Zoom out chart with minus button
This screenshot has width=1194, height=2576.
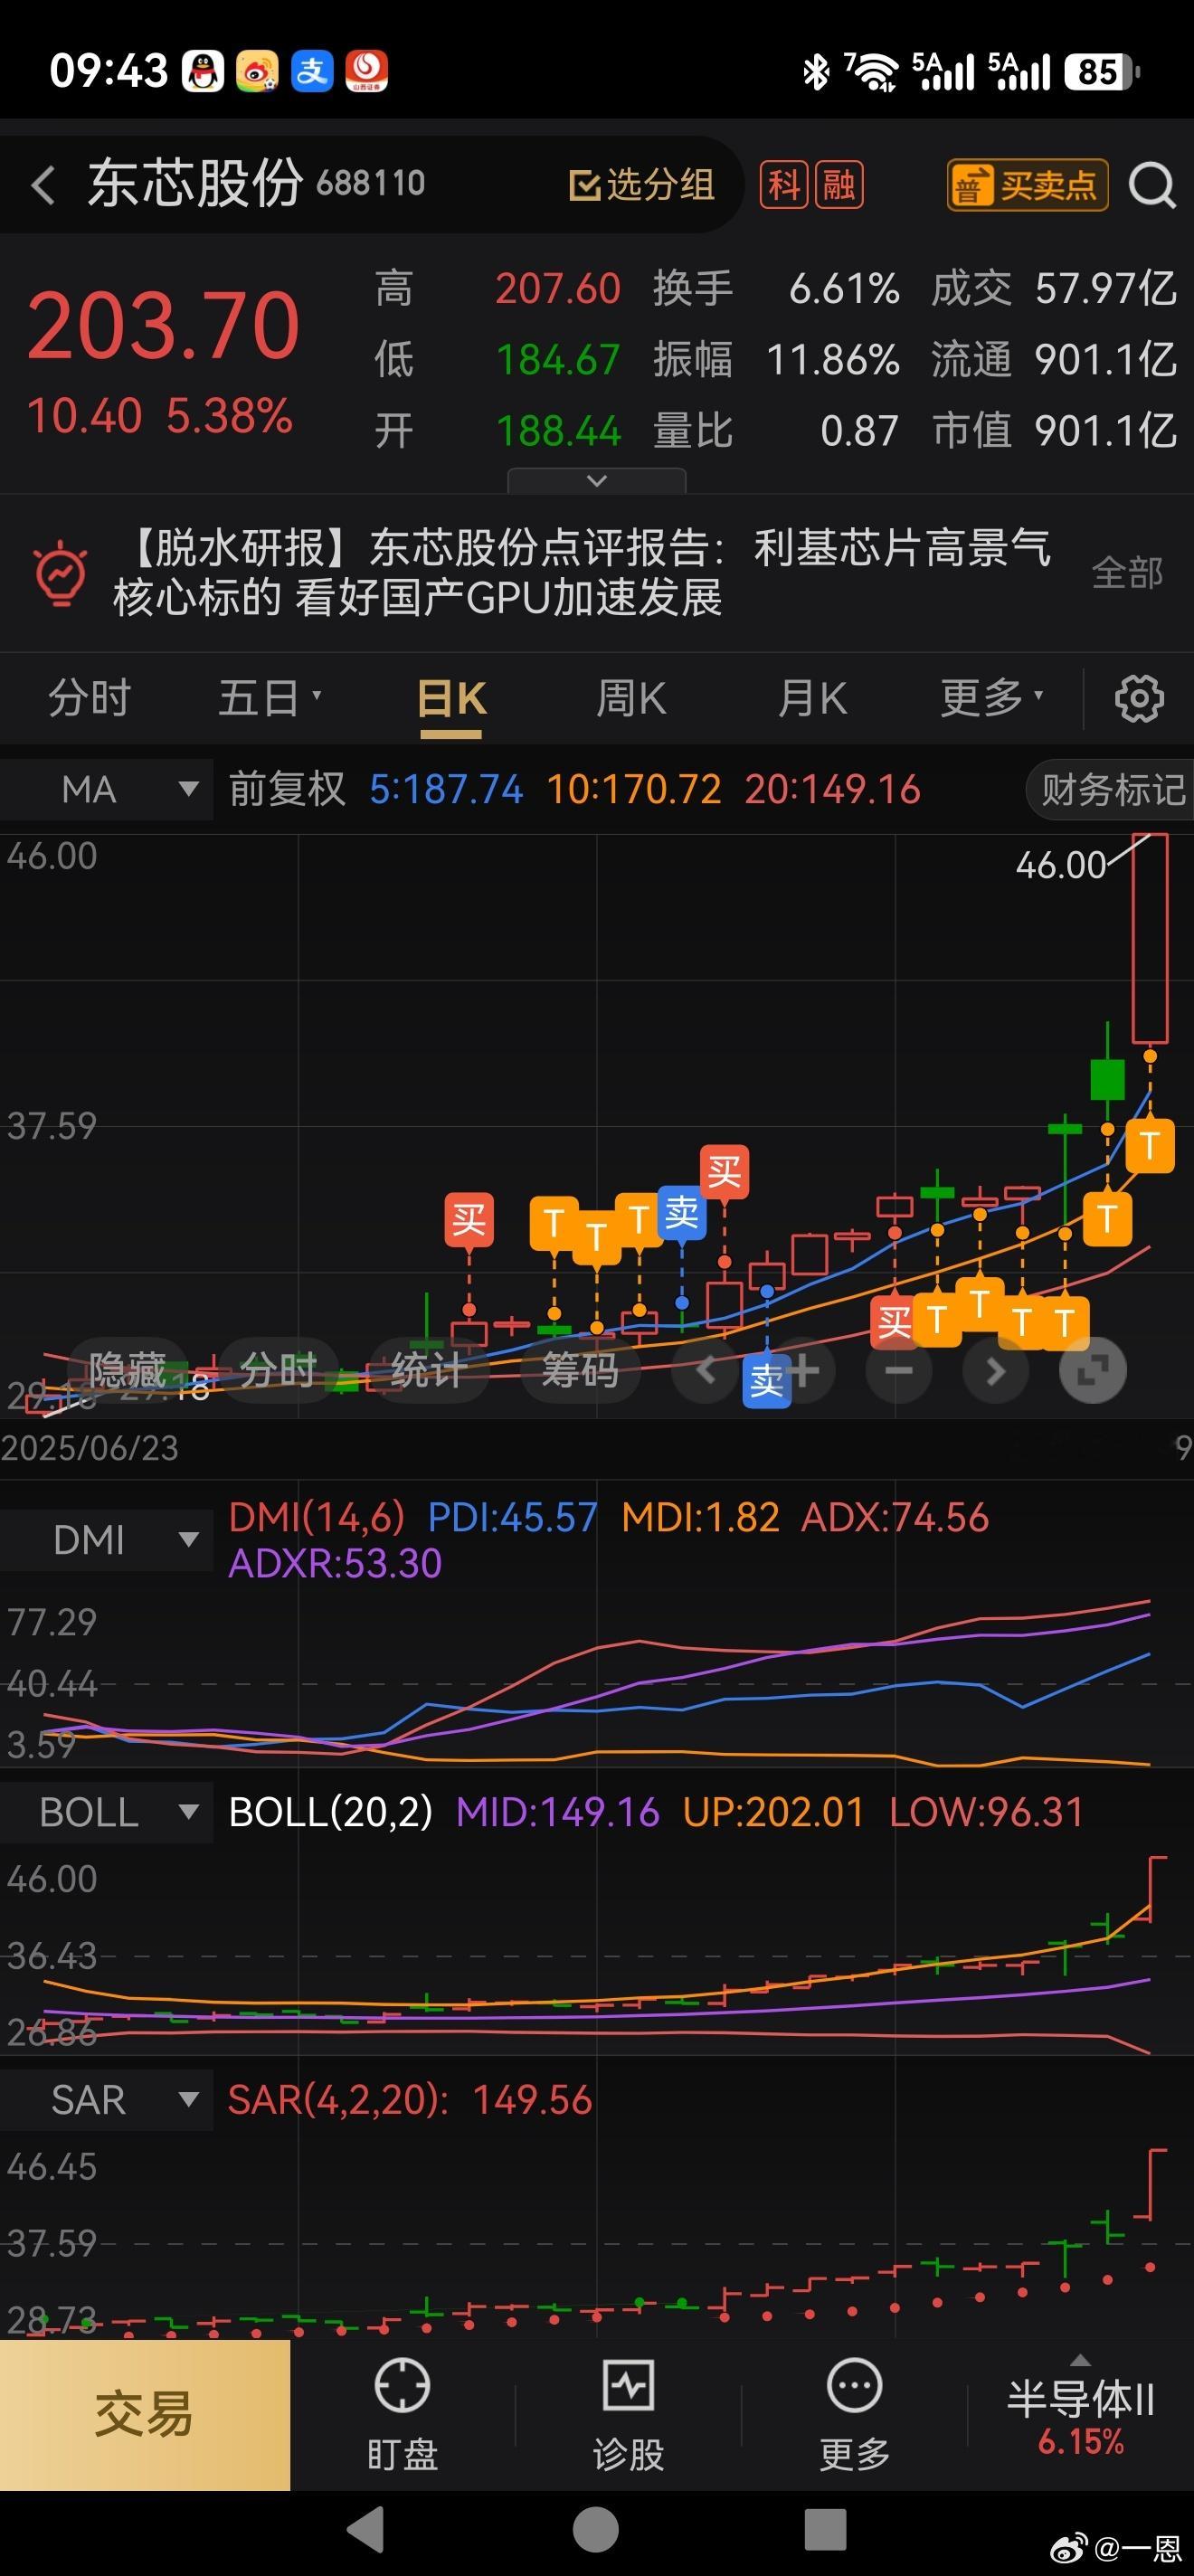pyautogui.click(x=898, y=1370)
